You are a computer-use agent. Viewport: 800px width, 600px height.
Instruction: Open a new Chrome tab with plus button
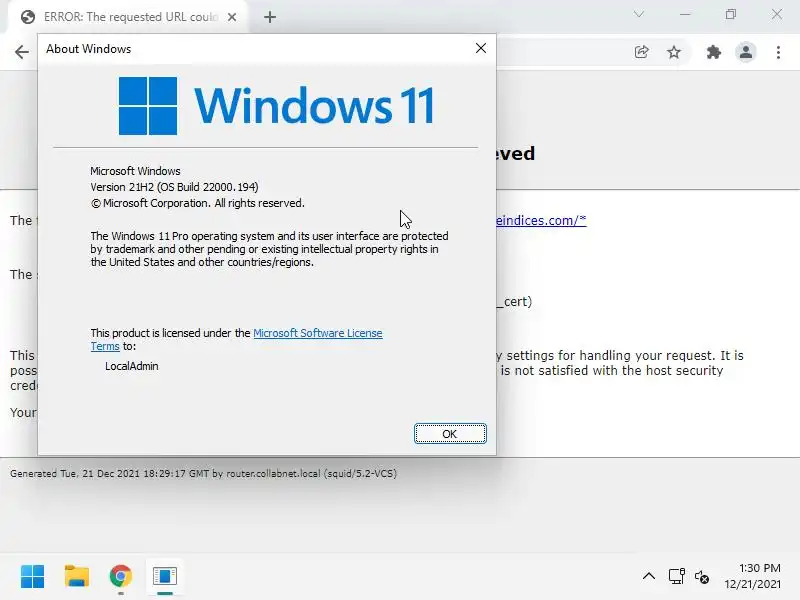(x=270, y=17)
